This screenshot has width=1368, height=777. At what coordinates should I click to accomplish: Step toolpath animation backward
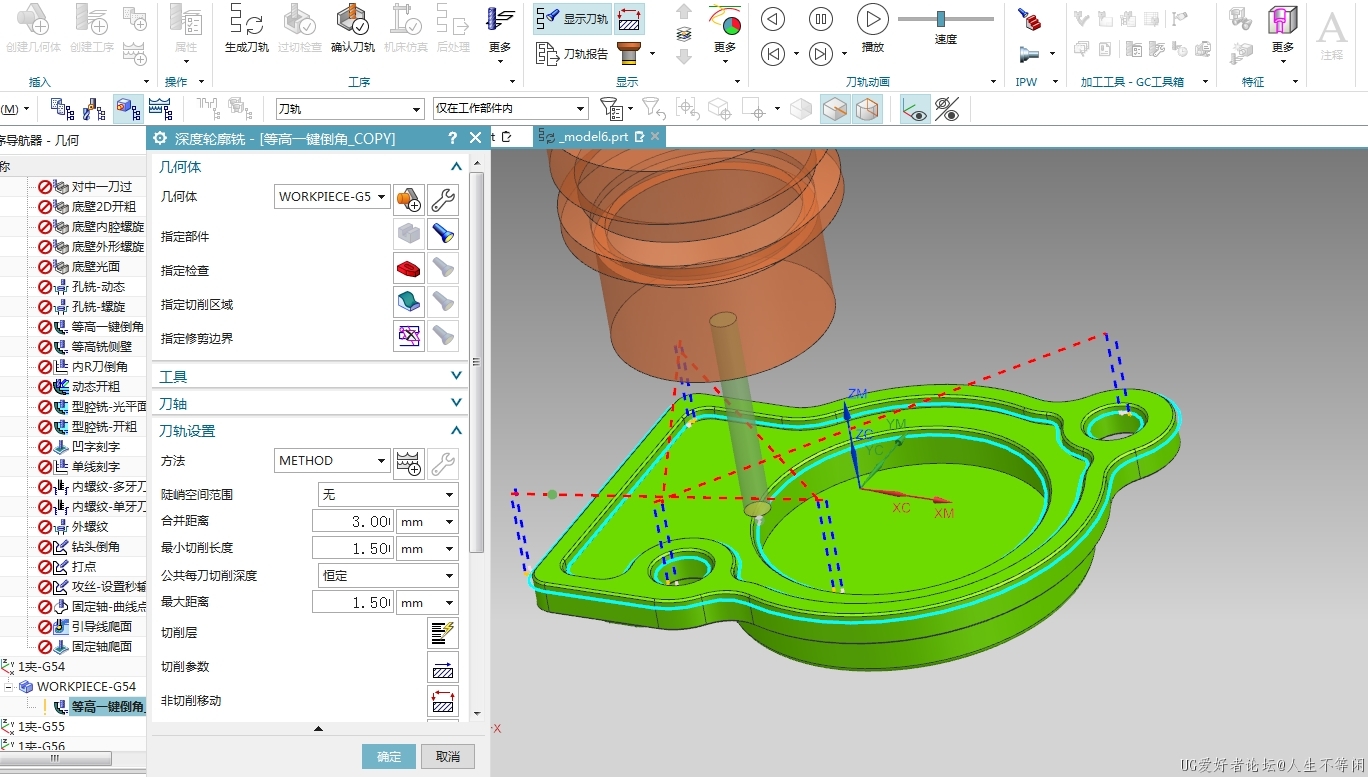pos(773,19)
